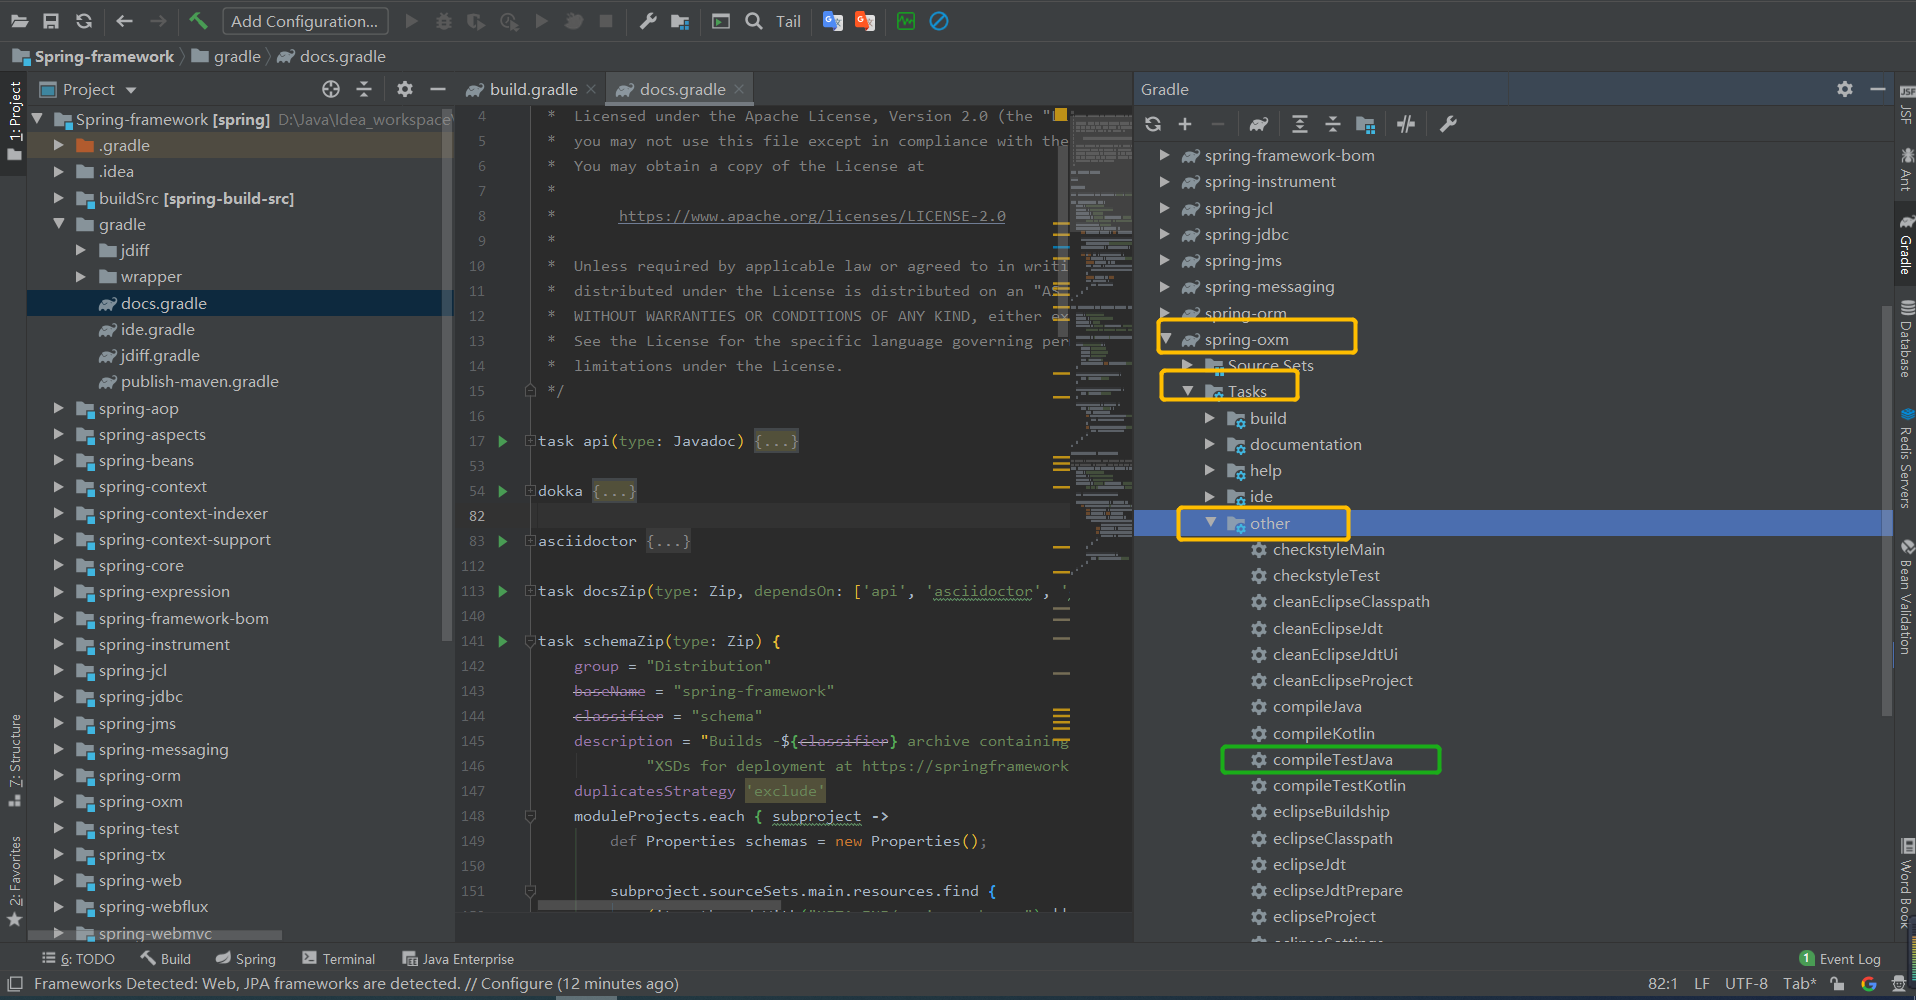Open the Terminal tool window tab
Screen dimensions: 1916x1000
click(338, 959)
